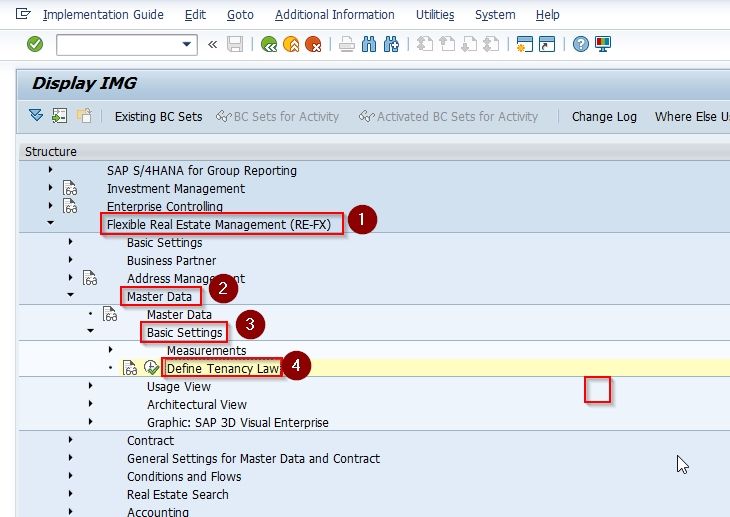Image resolution: width=730 pixels, height=517 pixels.
Task: Expand the Usage View node
Action: 90,386
